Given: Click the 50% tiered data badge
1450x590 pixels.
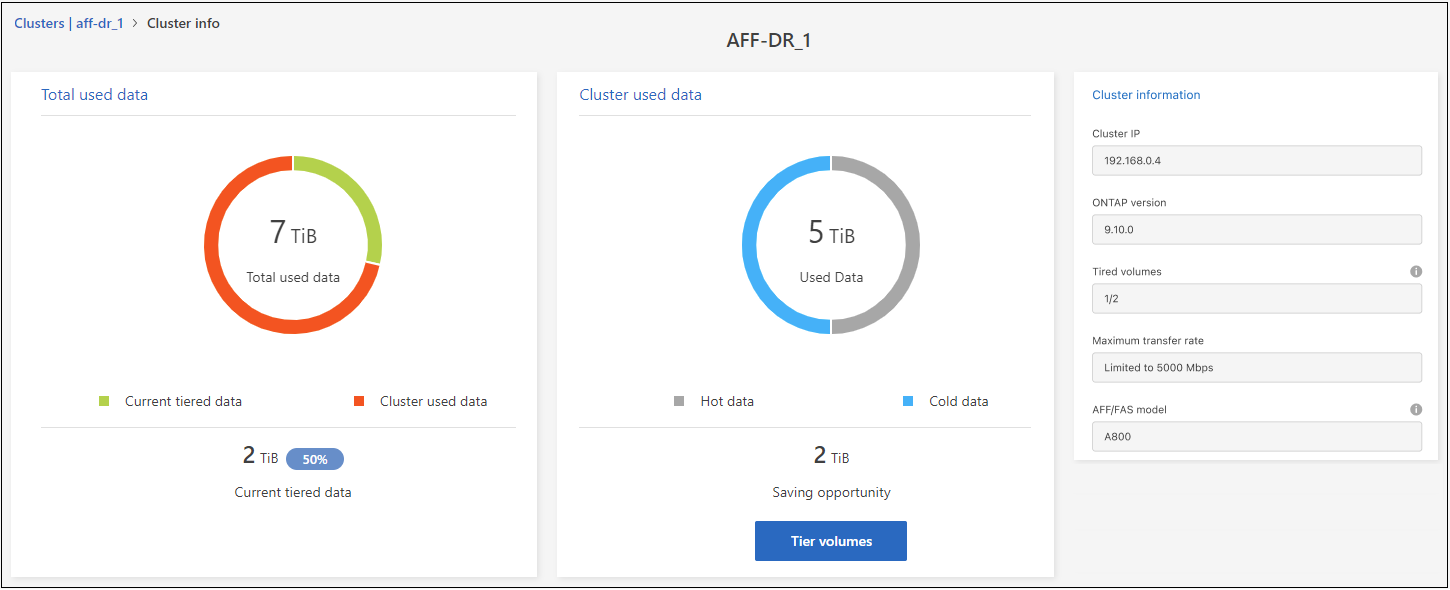Looking at the screenshot, I should 314,459.
